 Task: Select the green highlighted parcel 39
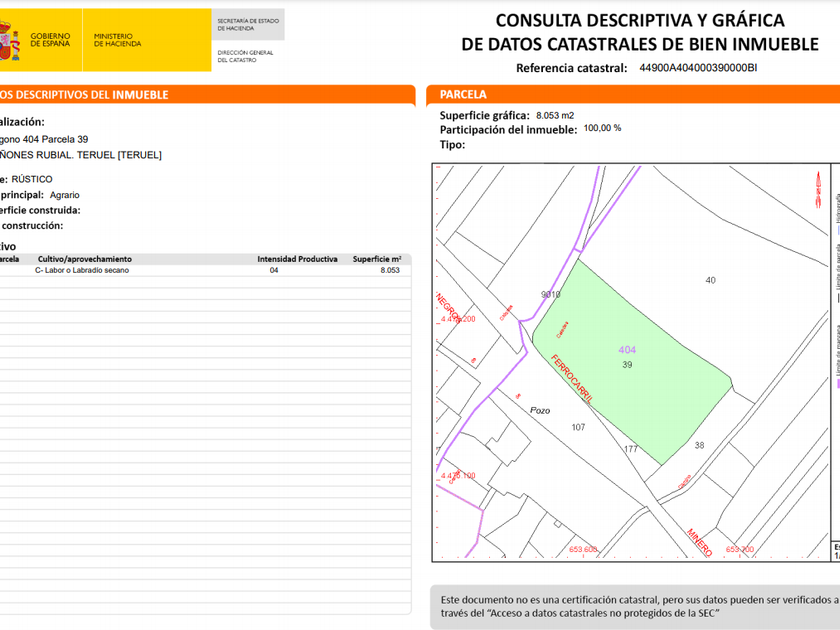(x=632, y=362)
